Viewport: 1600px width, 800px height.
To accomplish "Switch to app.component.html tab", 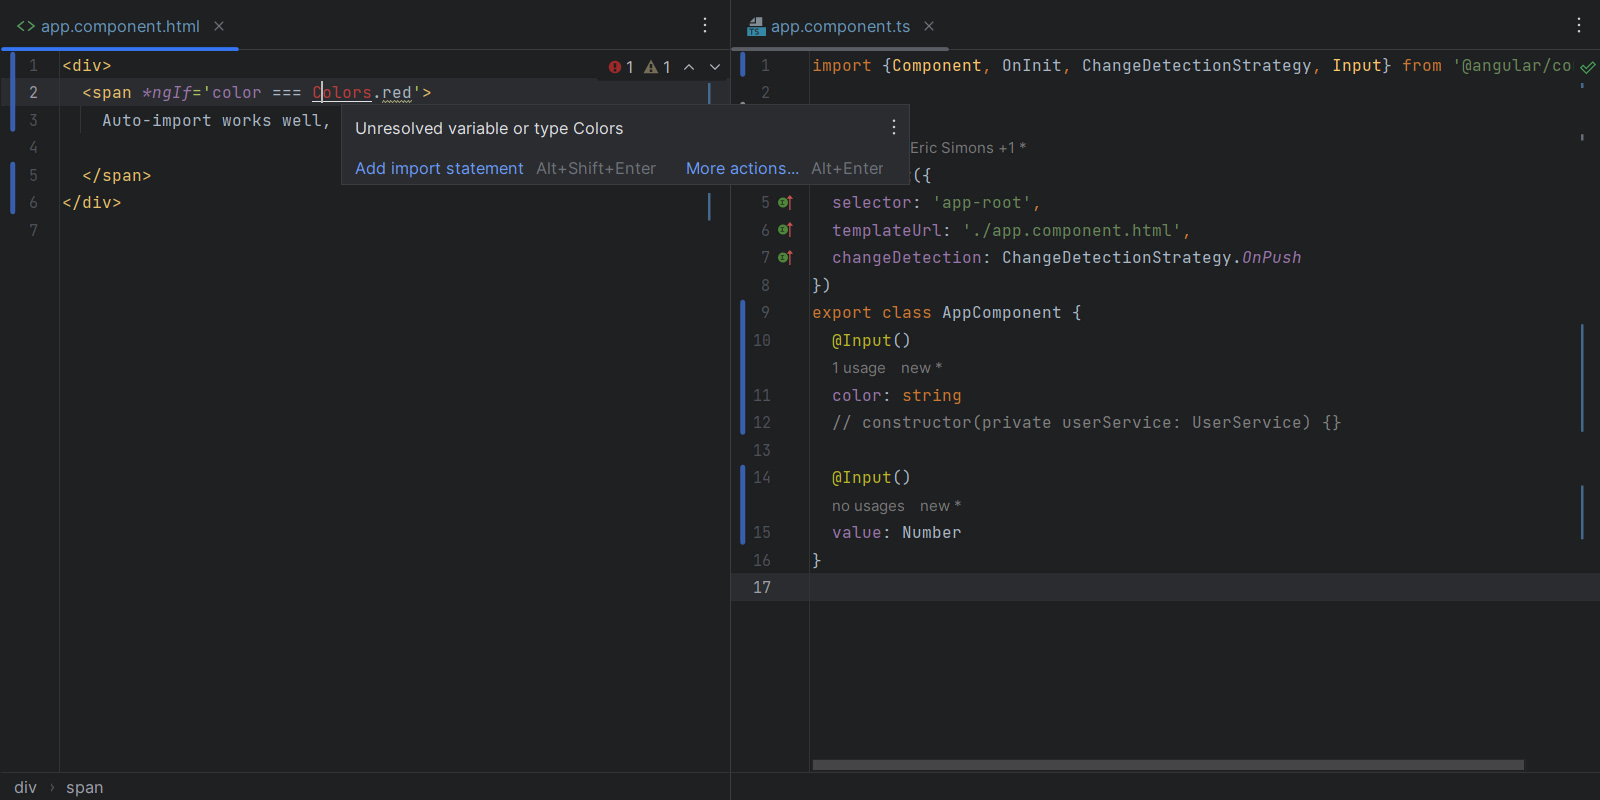I will coord(119,26).
